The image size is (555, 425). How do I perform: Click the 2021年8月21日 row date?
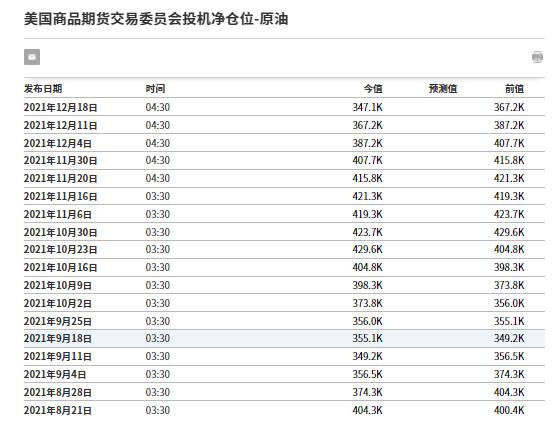click(58, 410)
